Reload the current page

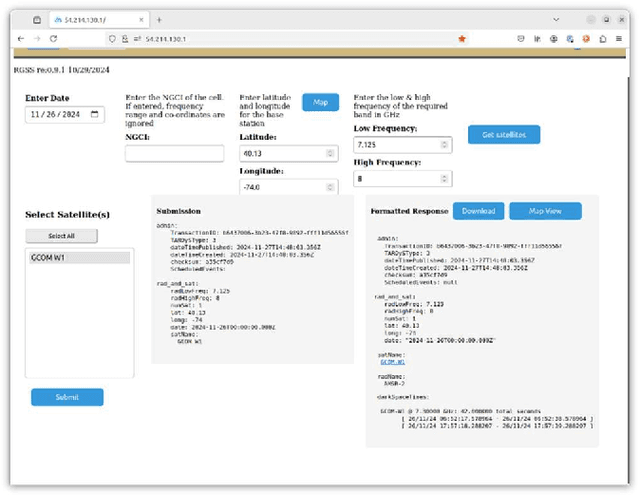click(x=53, y=38)
